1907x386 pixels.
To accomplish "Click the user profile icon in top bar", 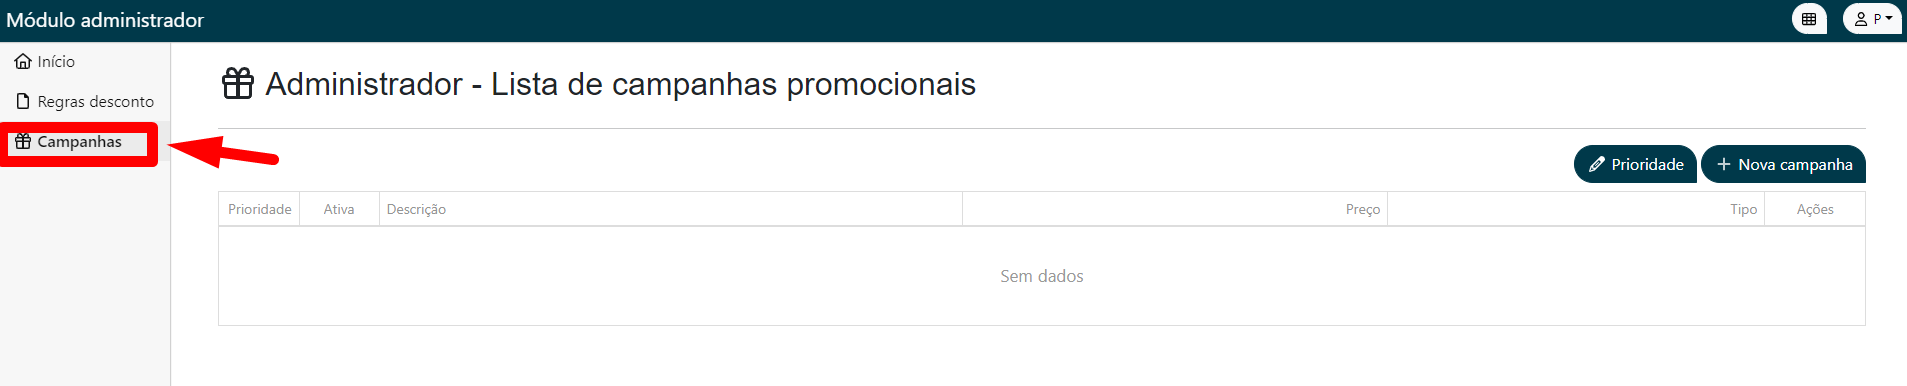I will point(1861,19).
